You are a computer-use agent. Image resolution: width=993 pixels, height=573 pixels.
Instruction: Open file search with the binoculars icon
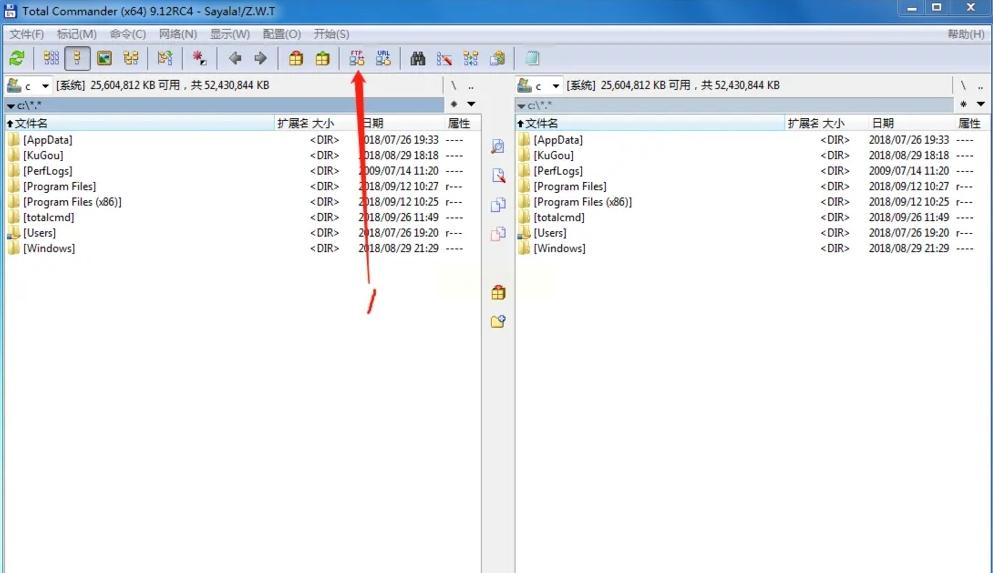point(417,58)
